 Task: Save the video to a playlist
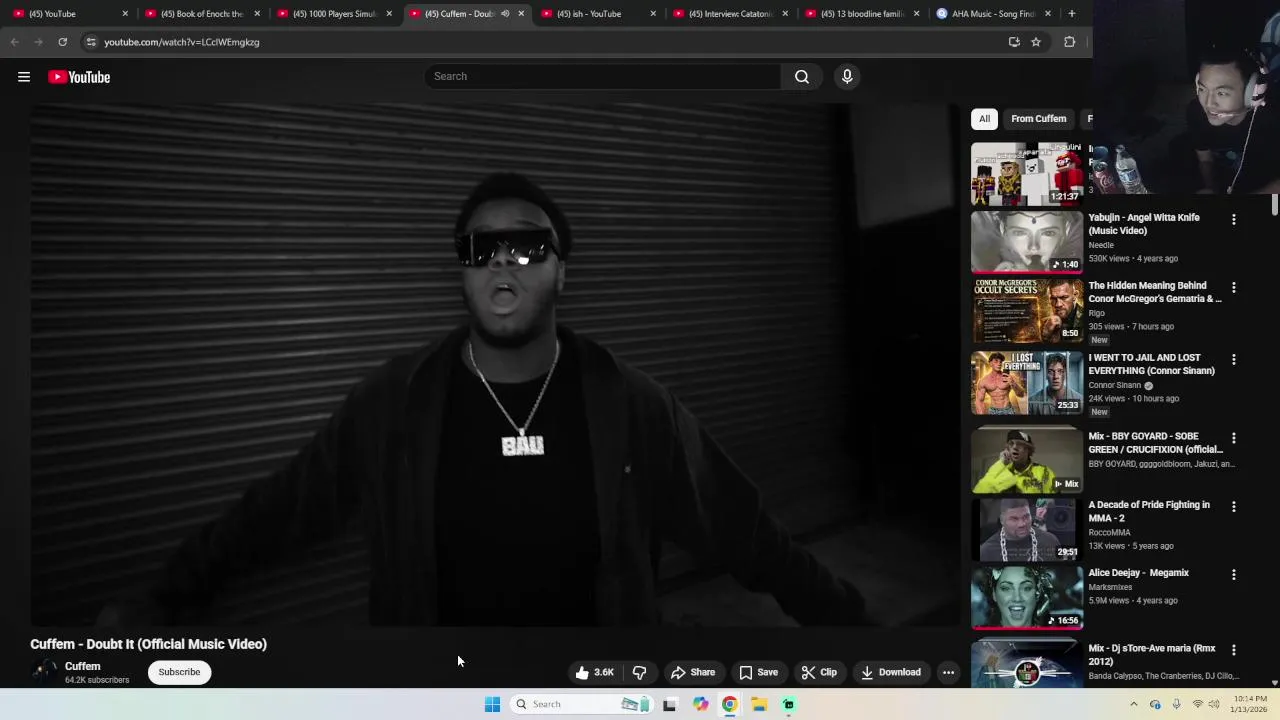coord(758,672)
